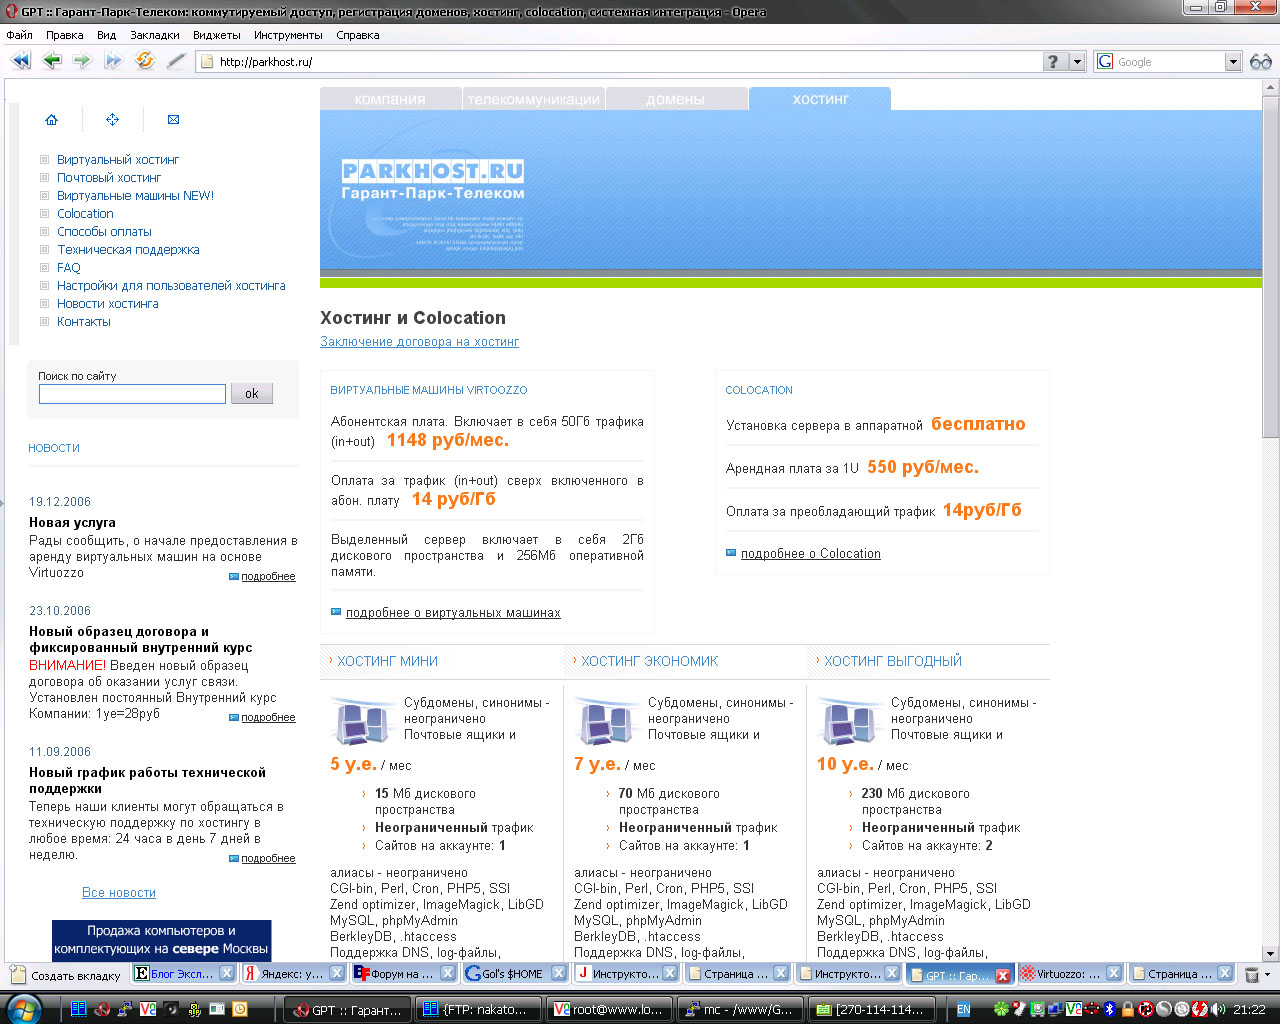Select the 'хостинг' site tab

[x=820, y=99]
